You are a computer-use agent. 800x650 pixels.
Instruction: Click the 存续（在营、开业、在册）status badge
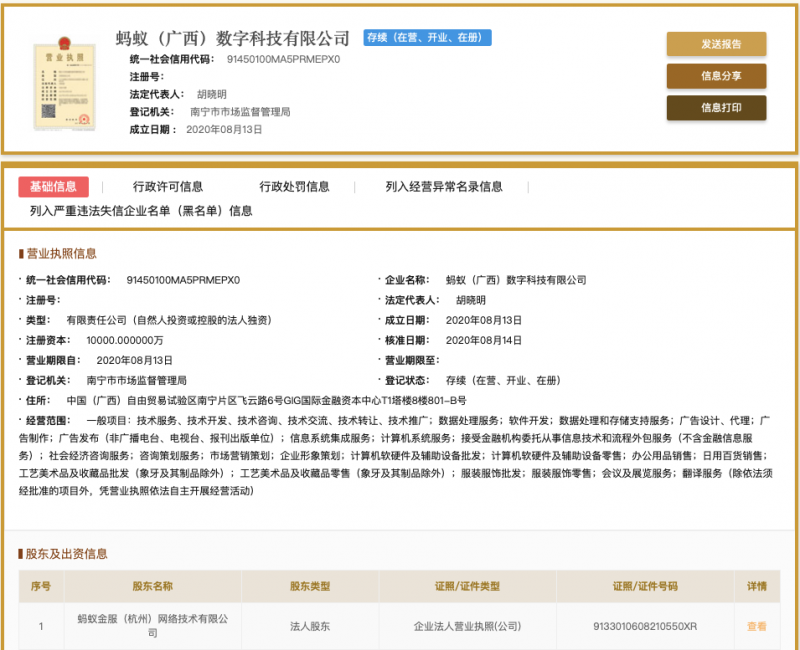[x=428, y=38]
